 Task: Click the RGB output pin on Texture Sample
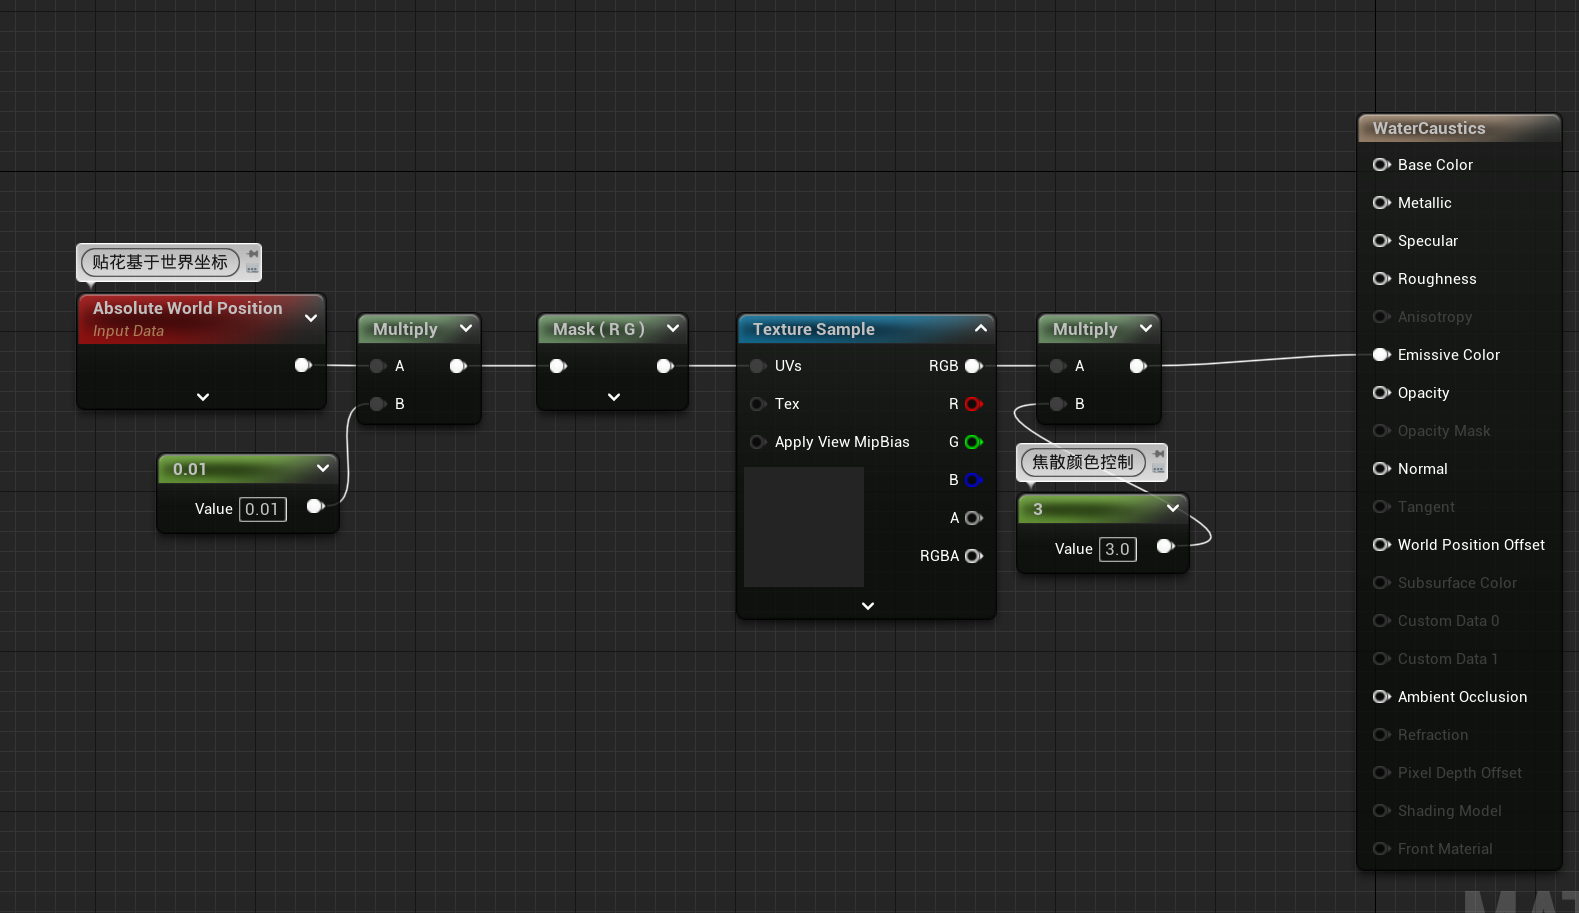pyautogui.click(x=974, y=366)
